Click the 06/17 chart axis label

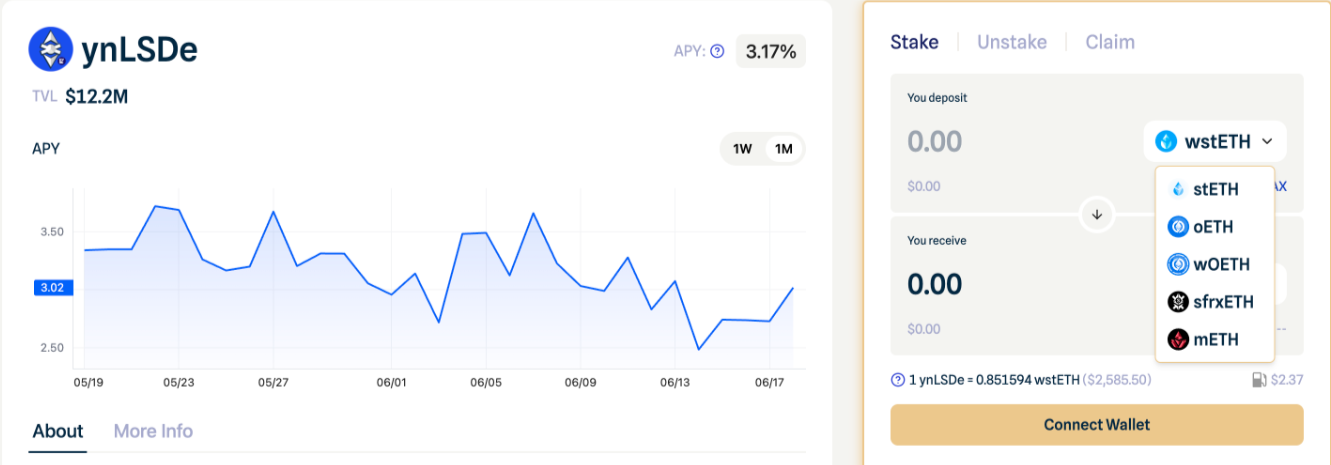tap(770, 382)
